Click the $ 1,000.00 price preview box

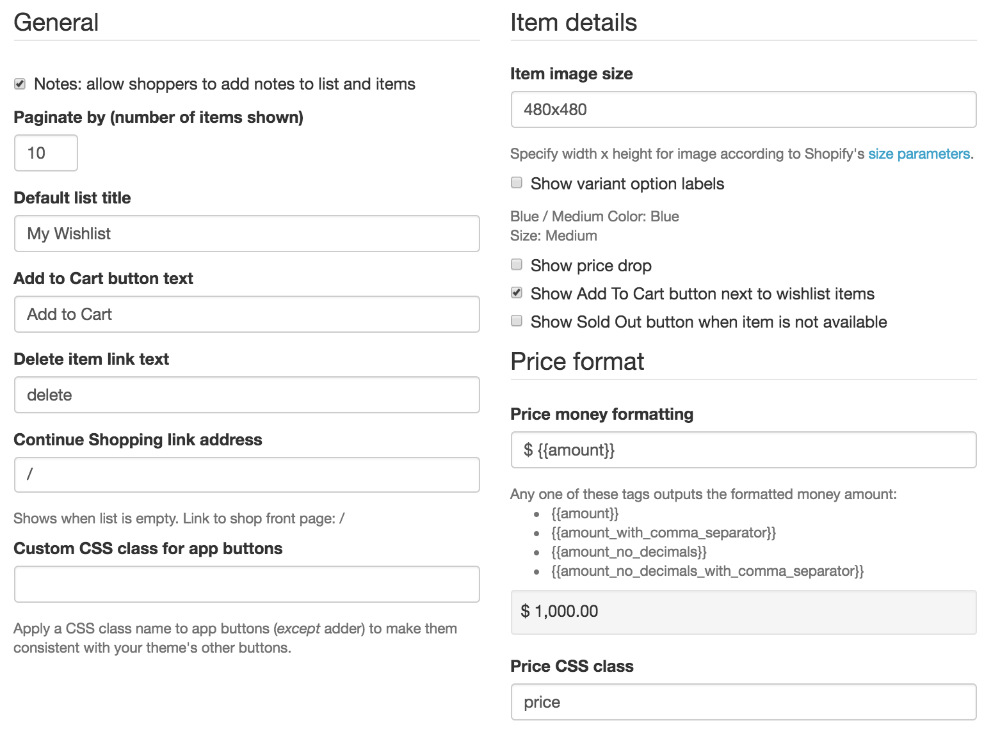743,611
